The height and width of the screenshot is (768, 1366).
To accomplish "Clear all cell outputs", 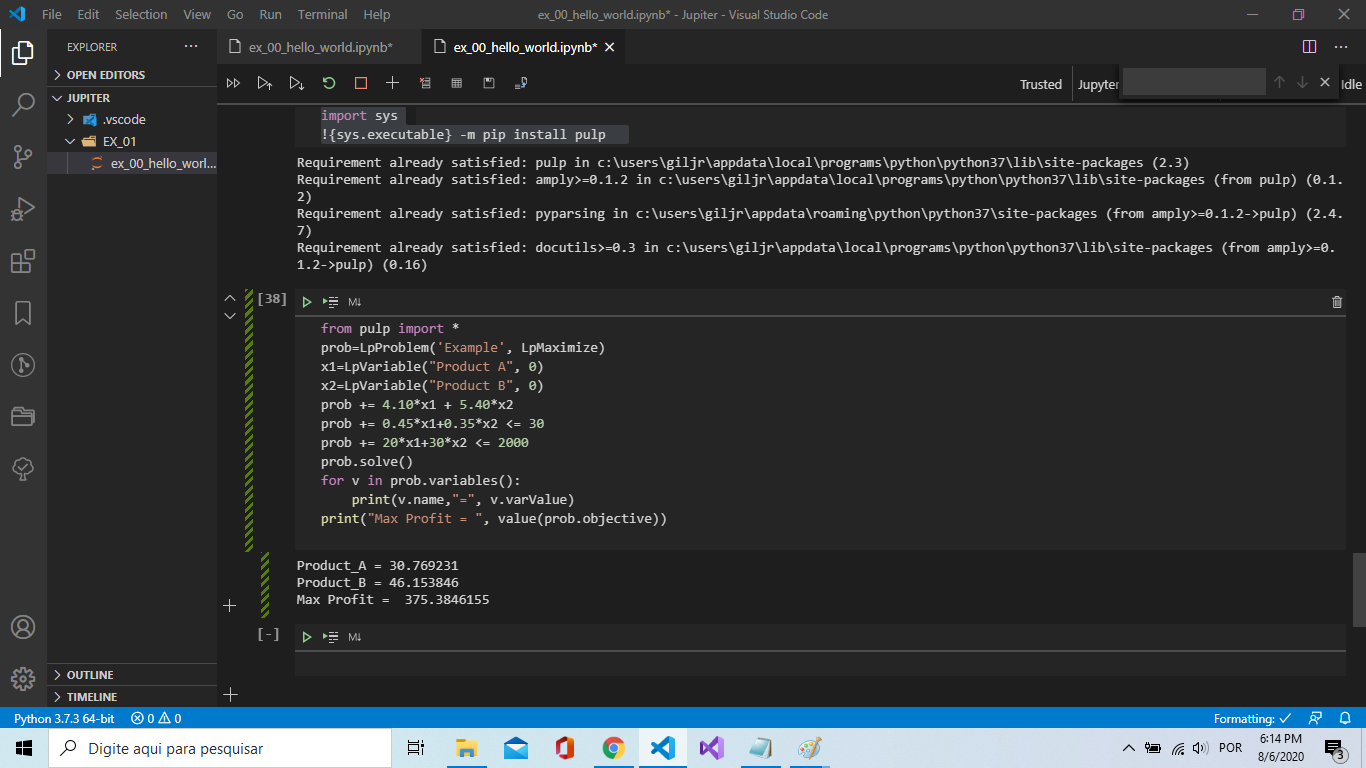I will point(425,83).
